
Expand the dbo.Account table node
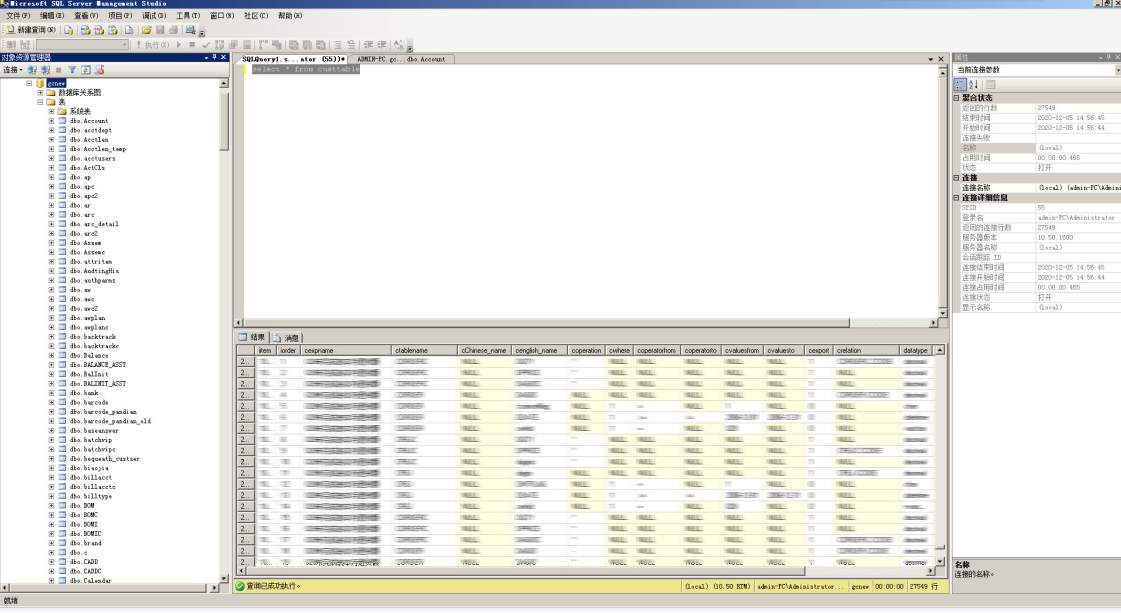click(51, 121)
